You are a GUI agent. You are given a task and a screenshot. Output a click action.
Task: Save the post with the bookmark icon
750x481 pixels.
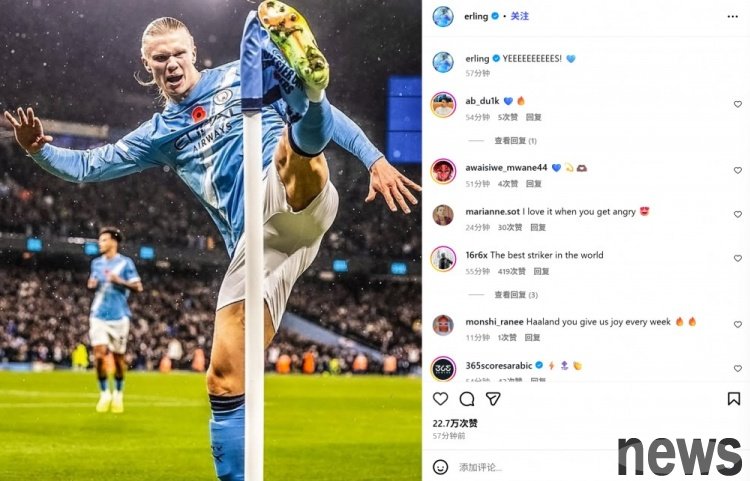pyautogui.click(x=734, y=399)
